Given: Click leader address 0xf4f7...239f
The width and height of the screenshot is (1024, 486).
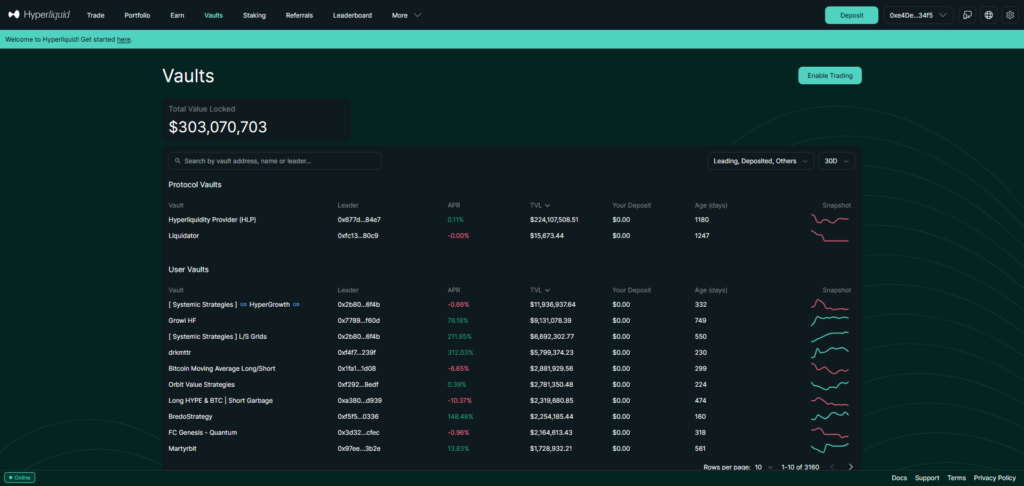Looking at the screenshot, I should pyautogui.click(x=358, y=352).
